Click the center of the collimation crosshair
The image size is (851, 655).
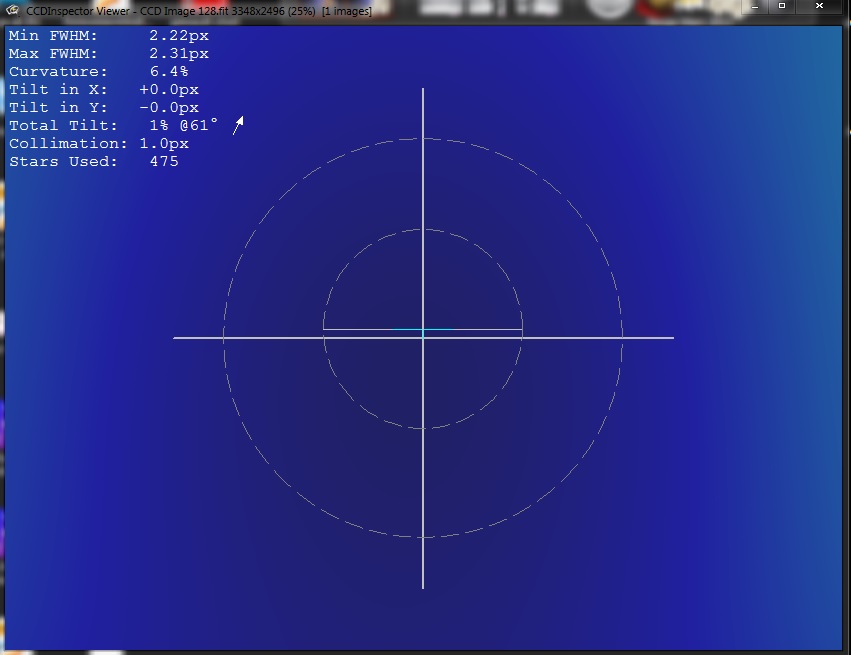pyautogui.click(x=423, y=339)
